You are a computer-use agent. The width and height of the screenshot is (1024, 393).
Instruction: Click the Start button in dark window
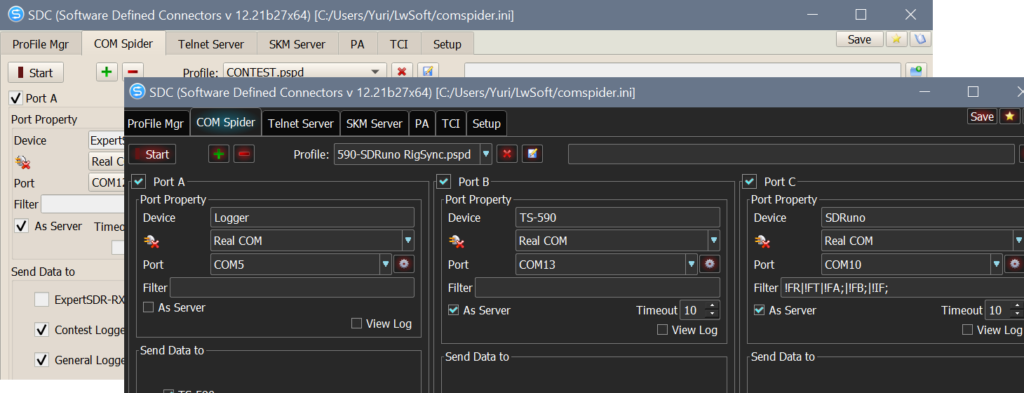[152, 154]
